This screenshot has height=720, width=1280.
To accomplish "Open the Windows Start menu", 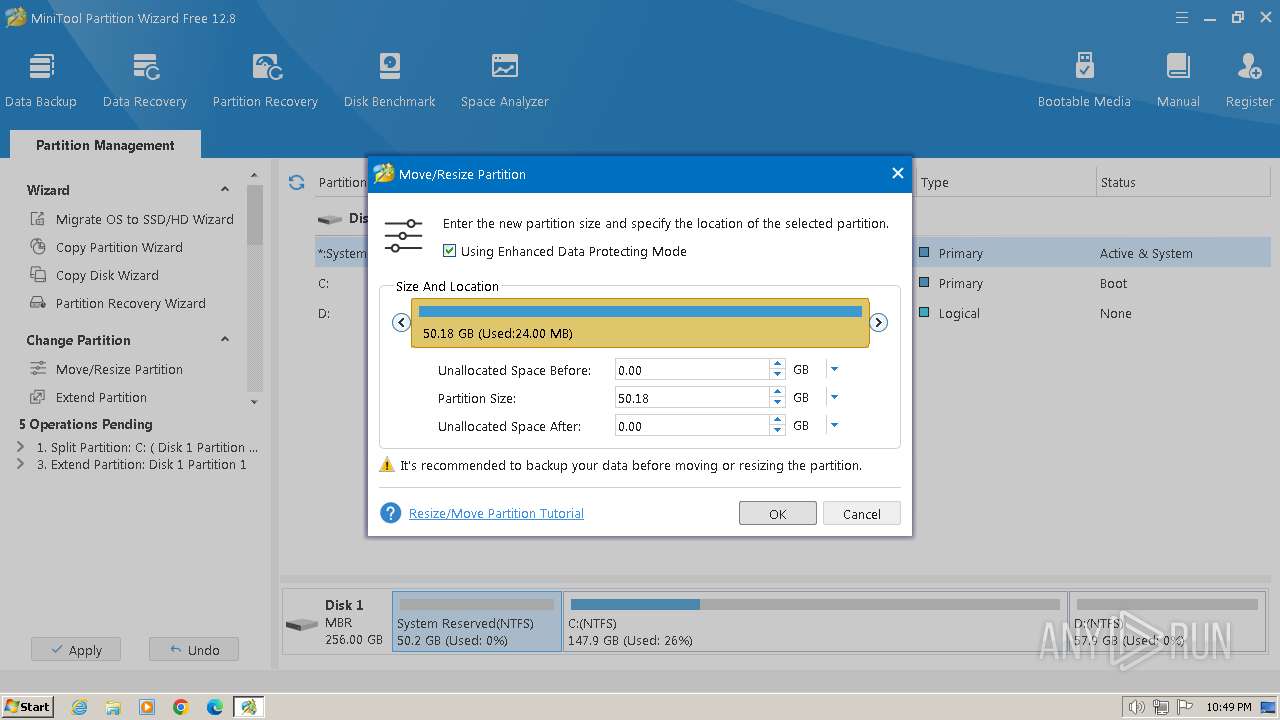I will pos(28,707).
